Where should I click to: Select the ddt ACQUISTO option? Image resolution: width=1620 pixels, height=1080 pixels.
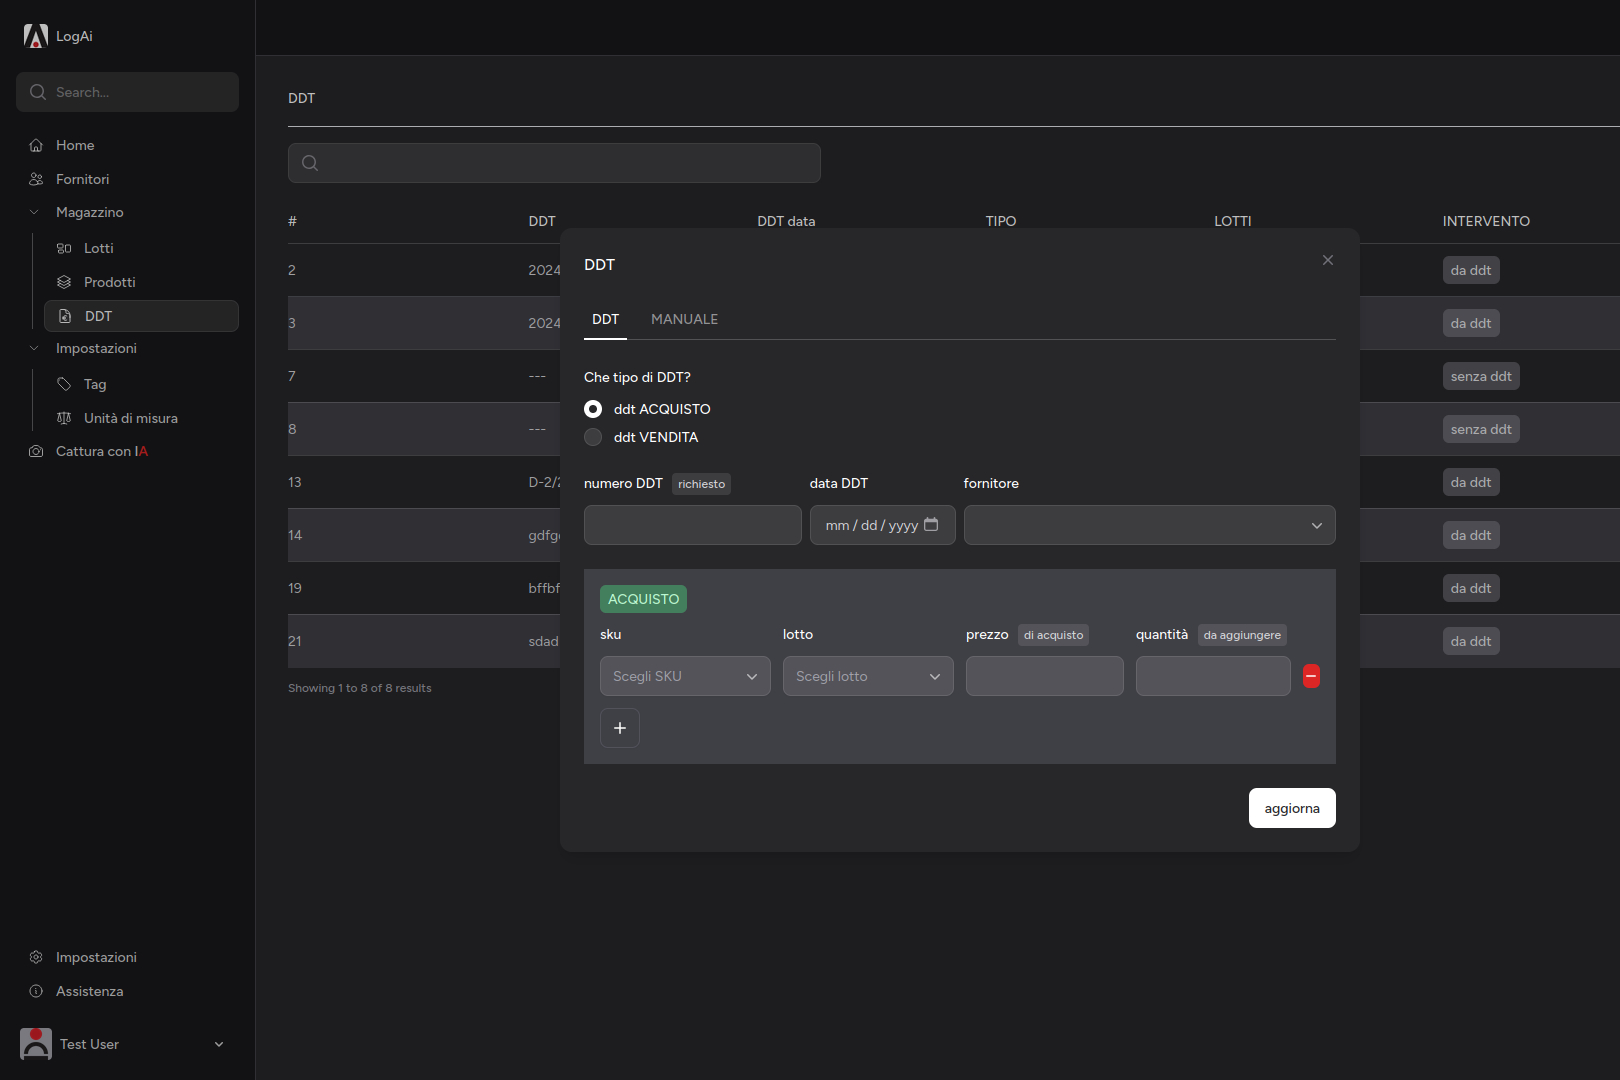[x=593, y=409]
